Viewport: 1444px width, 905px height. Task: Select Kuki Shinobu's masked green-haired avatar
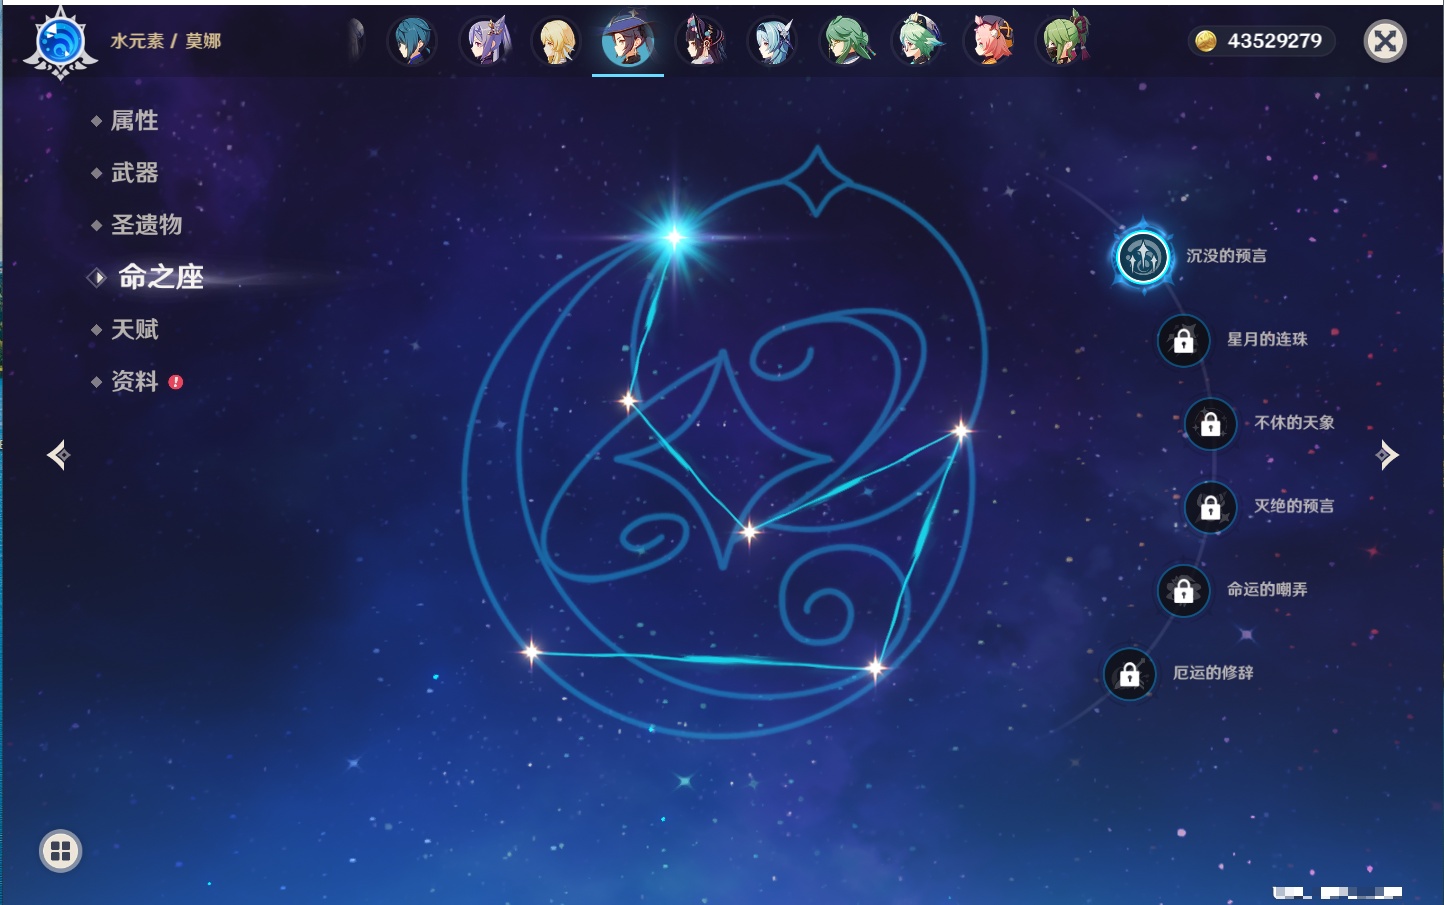[1064, 41]
